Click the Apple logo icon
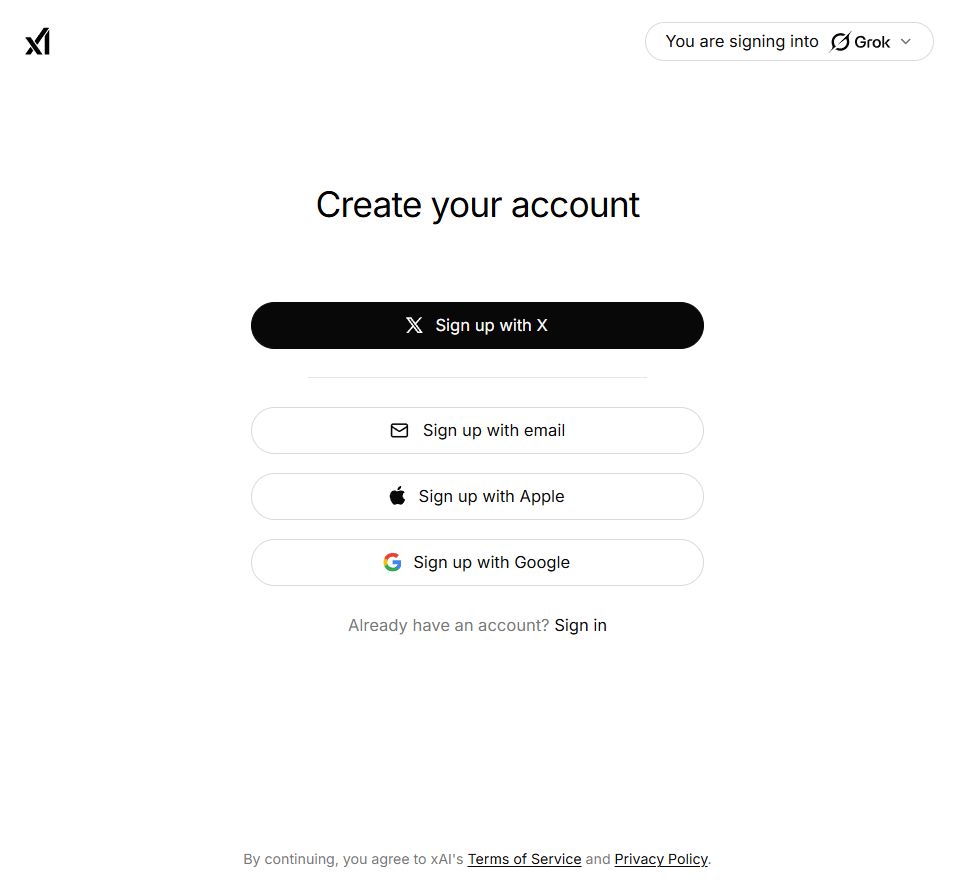The width and height of the screenshot is (957, 884). 397,495
